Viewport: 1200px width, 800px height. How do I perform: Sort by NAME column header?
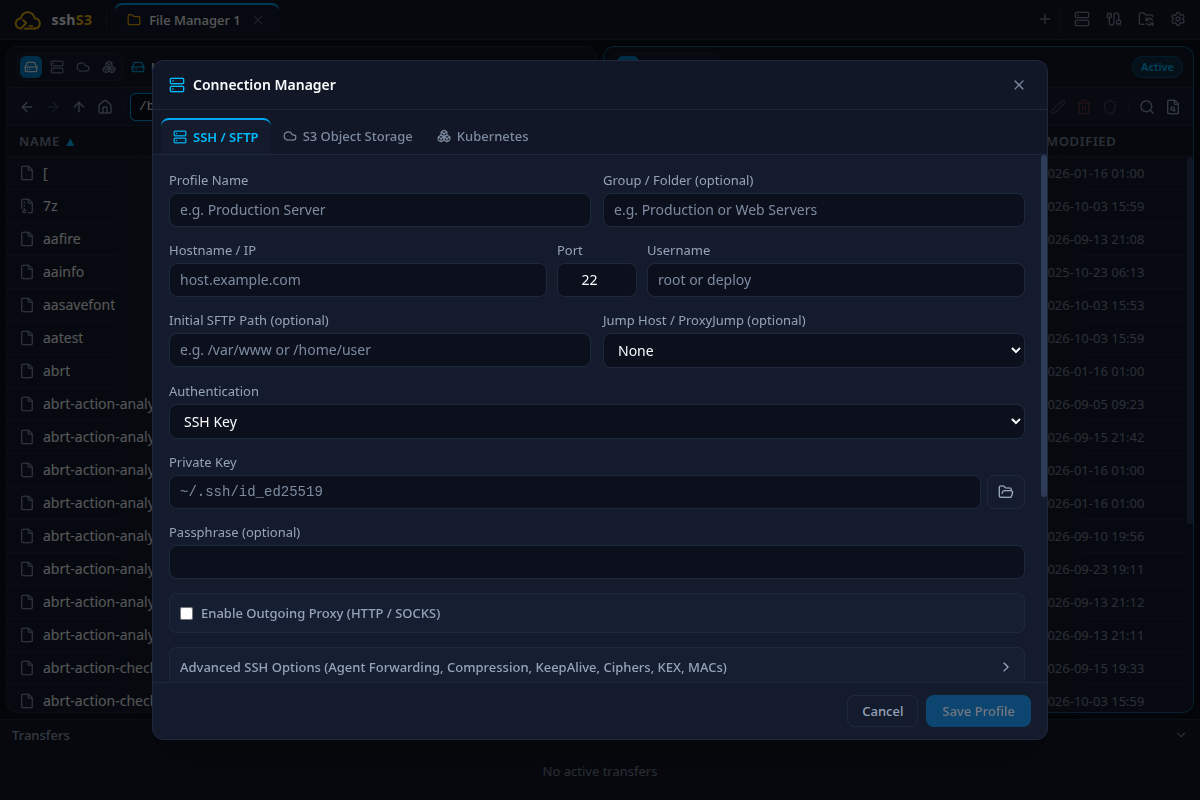coord(46,141)
